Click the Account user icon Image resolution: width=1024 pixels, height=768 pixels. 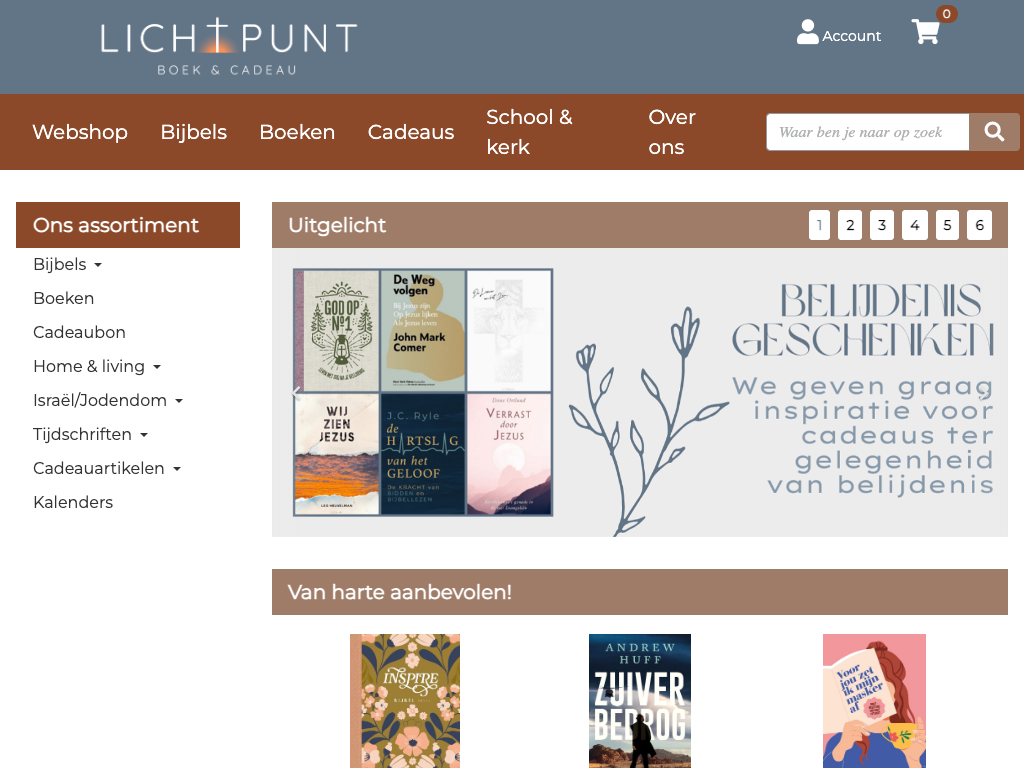coord(807,32)
